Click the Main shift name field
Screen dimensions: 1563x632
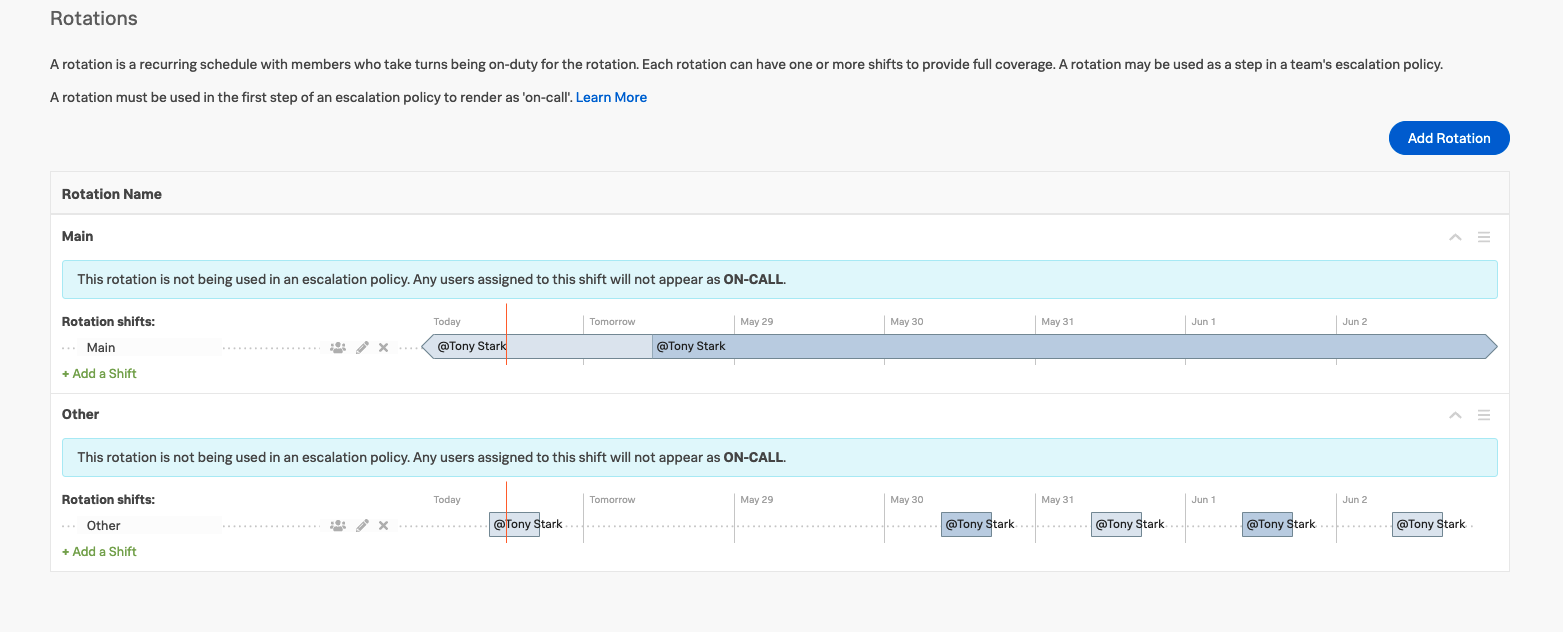pyautogui.click(x=150, y=347)
